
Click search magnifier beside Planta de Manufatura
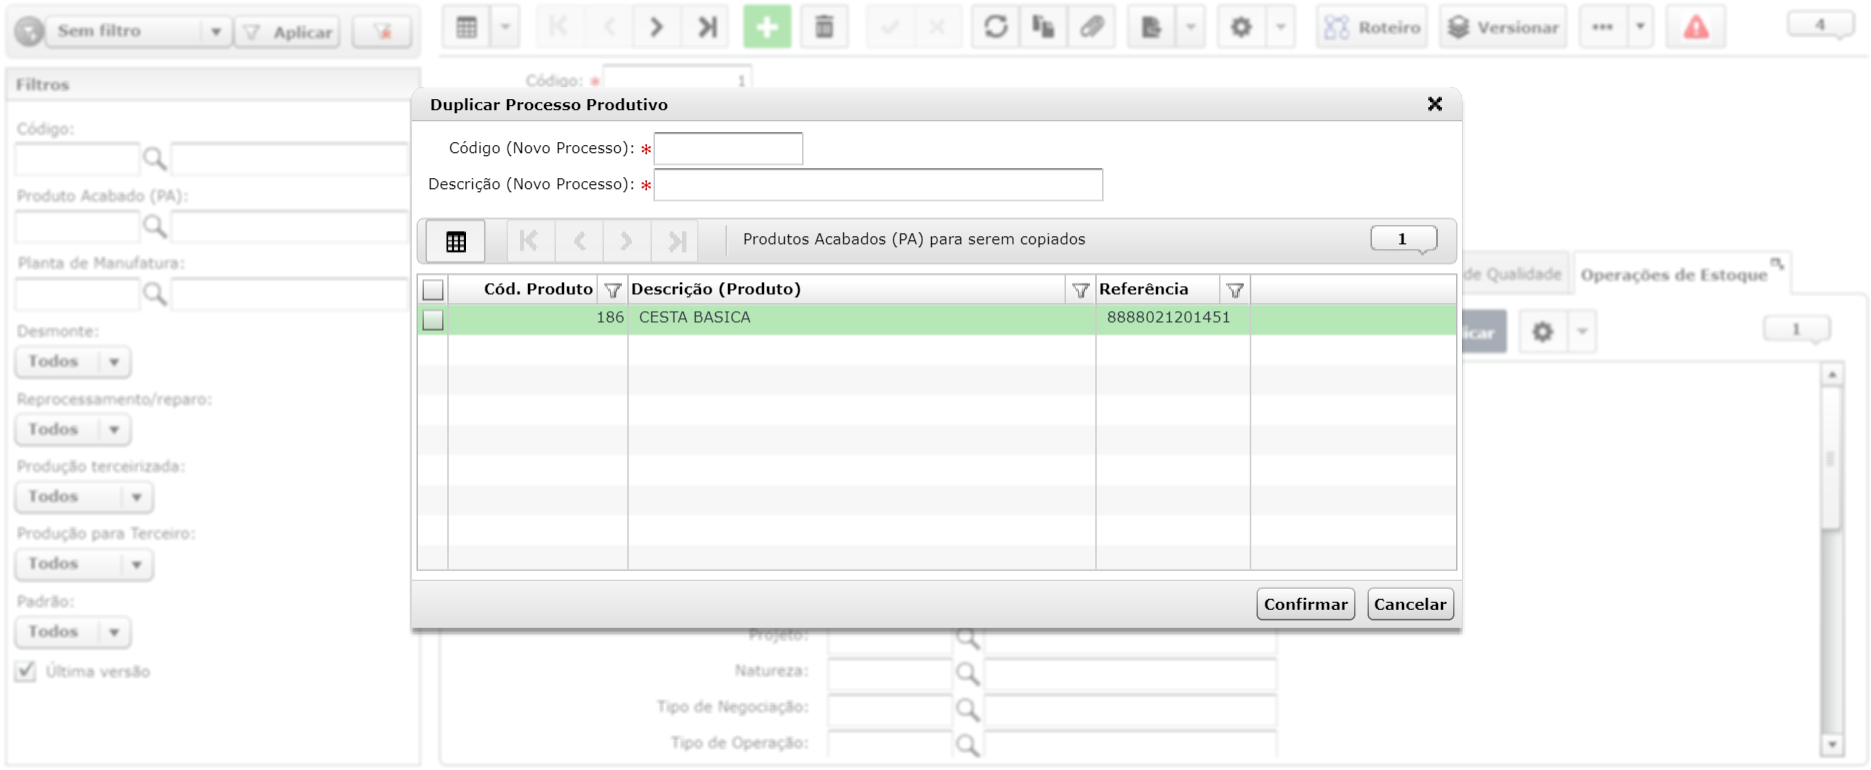(154, 293)
